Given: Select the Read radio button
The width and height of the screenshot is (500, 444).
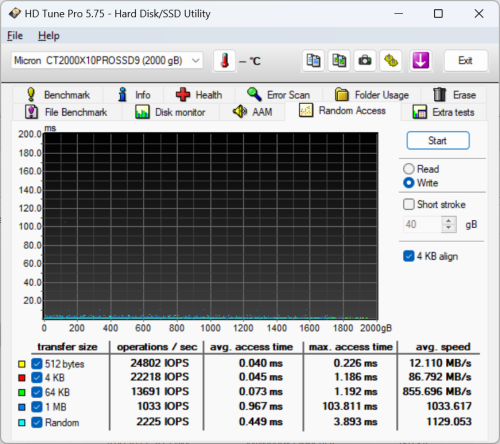Looking at the screenshot, I should [409, 169].
